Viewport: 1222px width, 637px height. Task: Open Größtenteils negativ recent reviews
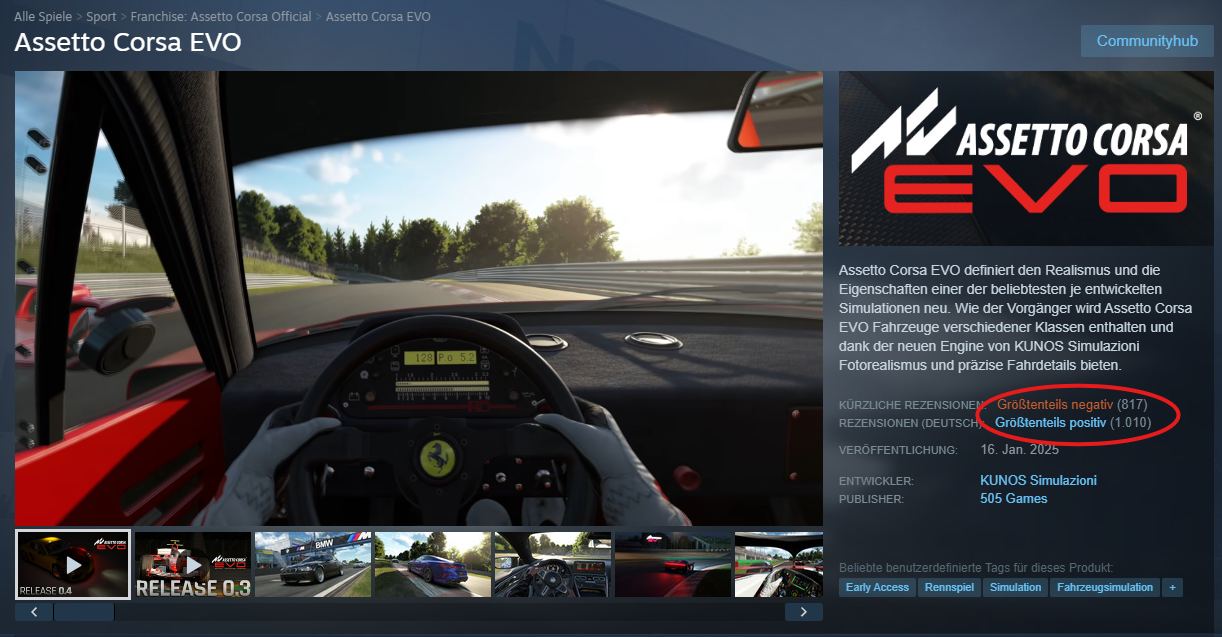click(1055, 405)
